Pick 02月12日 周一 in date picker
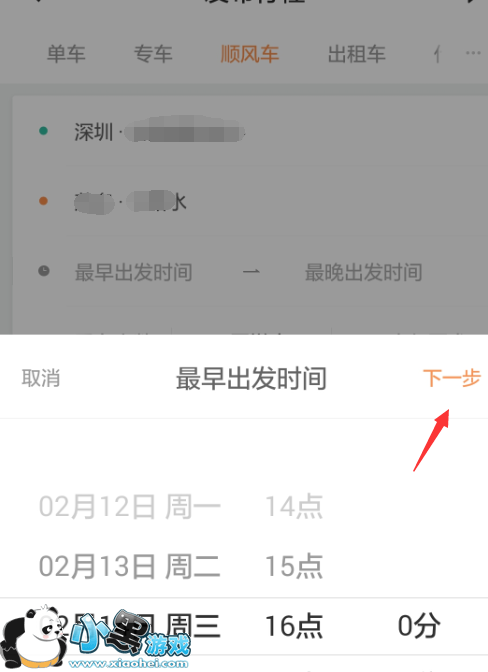The image size is (488, 672). [x=129, y=506]
